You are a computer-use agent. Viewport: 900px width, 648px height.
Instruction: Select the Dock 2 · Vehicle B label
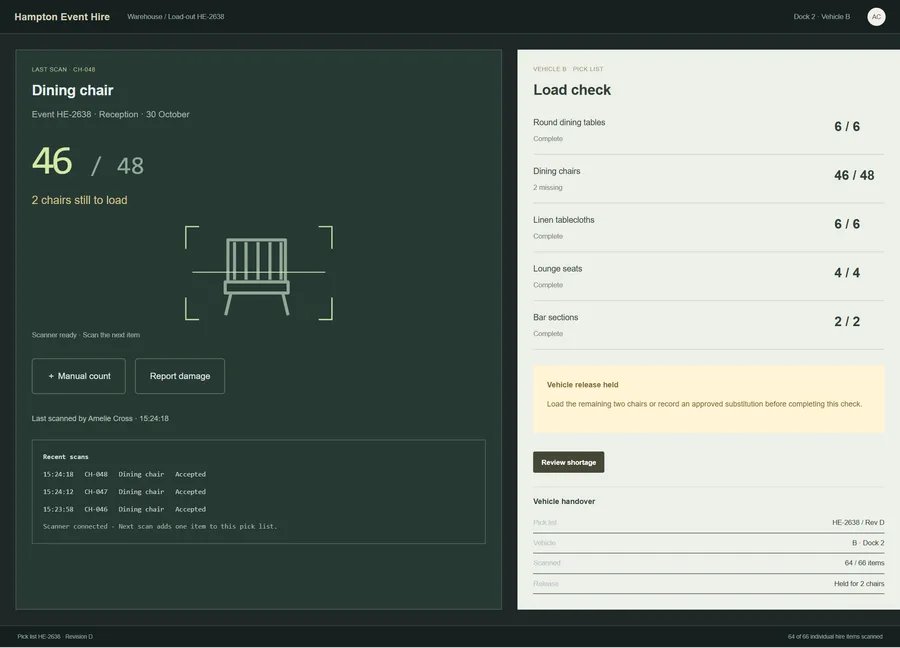(821, 17)
